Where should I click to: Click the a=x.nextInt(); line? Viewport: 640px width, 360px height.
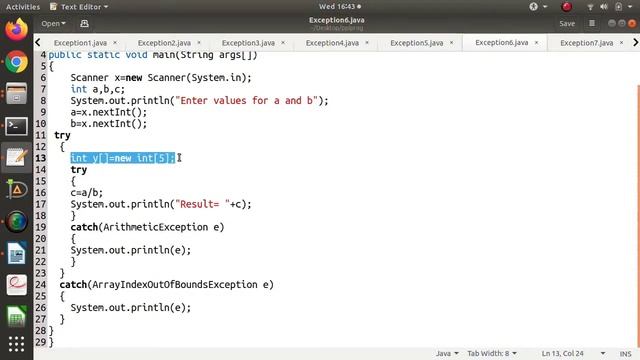tap(109, 112)
